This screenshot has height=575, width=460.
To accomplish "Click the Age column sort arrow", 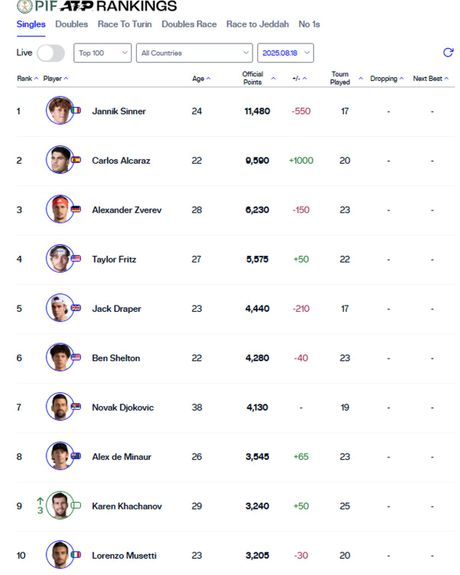I will pyautogui.click(x=208, y=78).
